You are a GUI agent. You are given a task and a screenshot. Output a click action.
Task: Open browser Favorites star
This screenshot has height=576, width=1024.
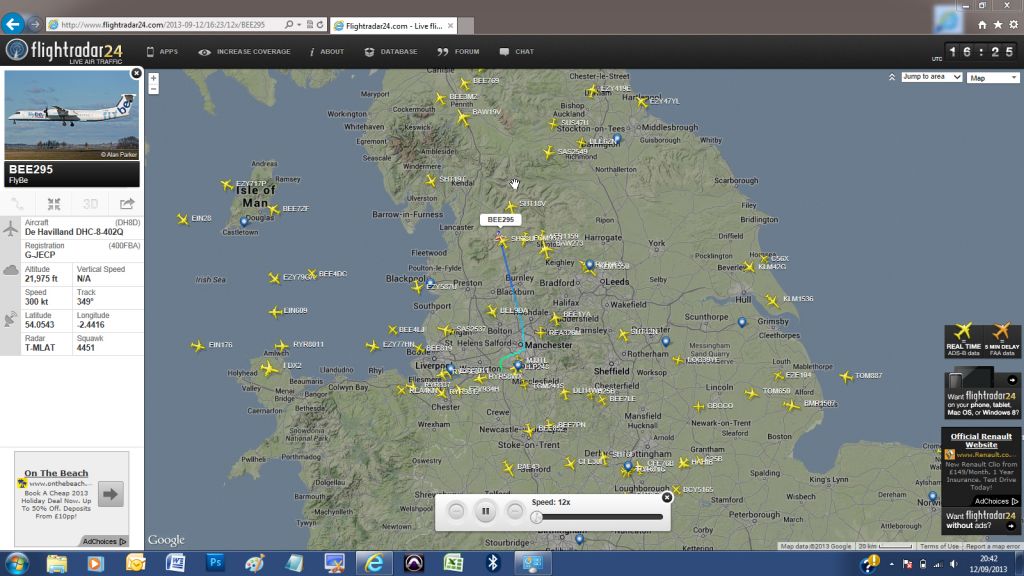[998, 25]
